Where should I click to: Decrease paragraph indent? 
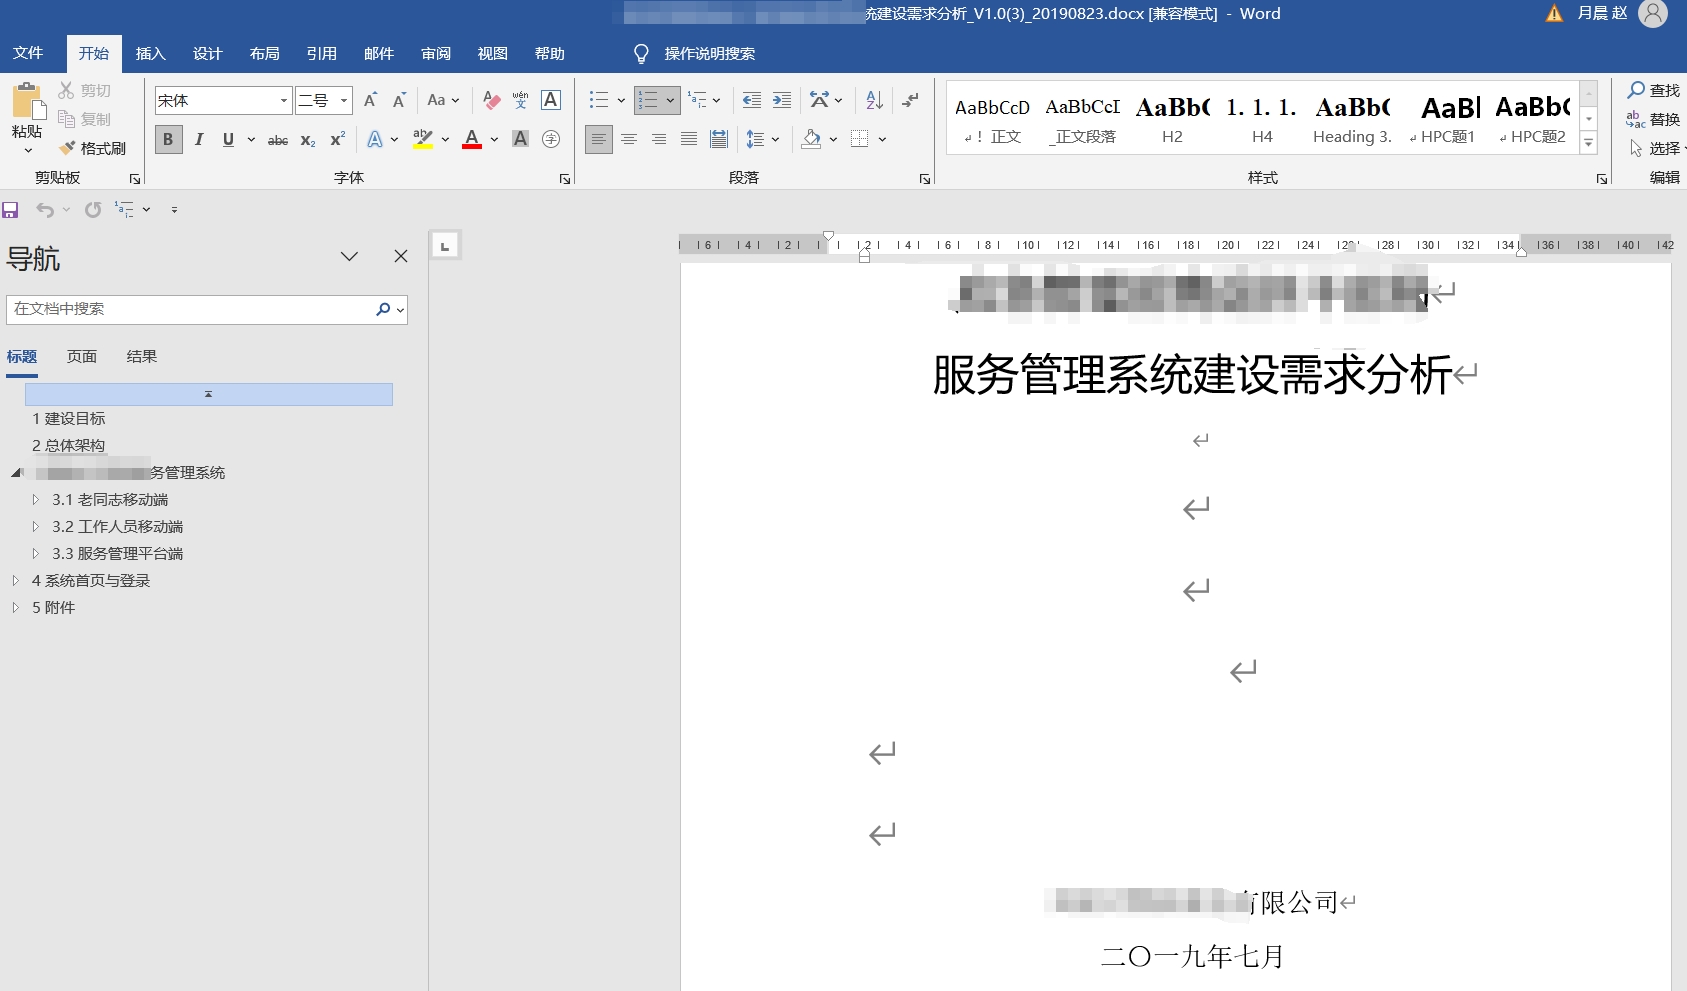click(x=752, y=100)
